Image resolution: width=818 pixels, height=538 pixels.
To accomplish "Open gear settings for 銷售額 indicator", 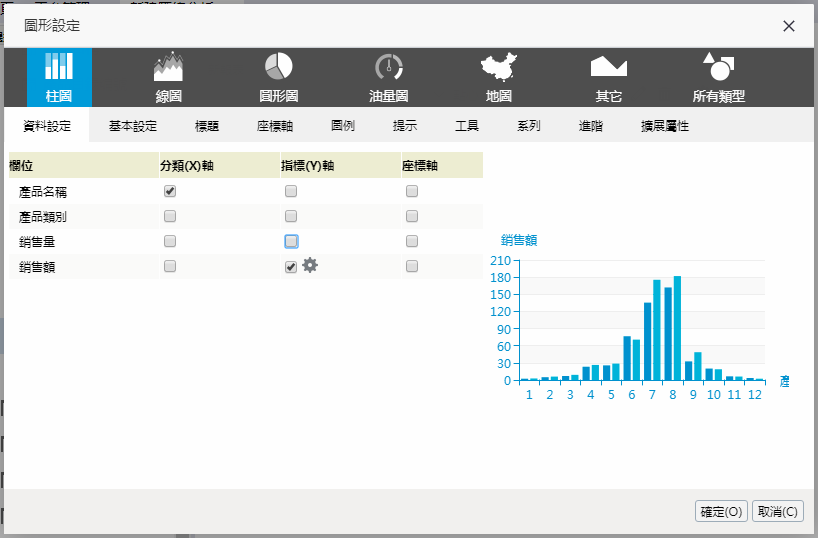I will click(310, 265).
